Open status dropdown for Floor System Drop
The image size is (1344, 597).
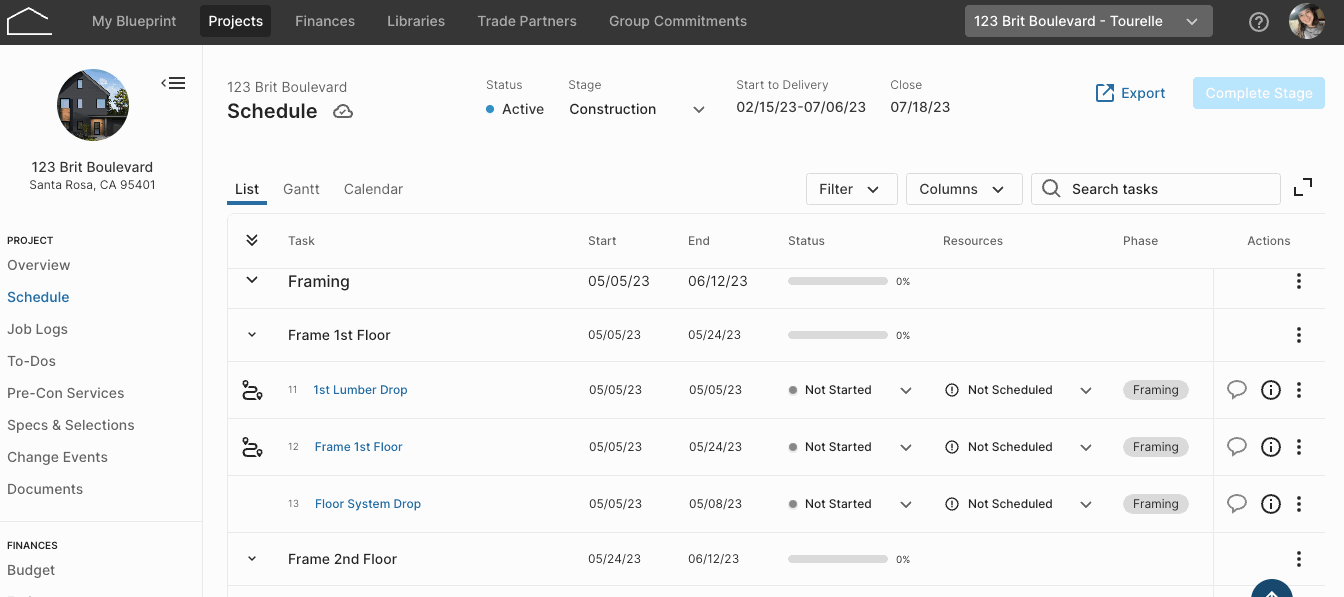(906, 504)
